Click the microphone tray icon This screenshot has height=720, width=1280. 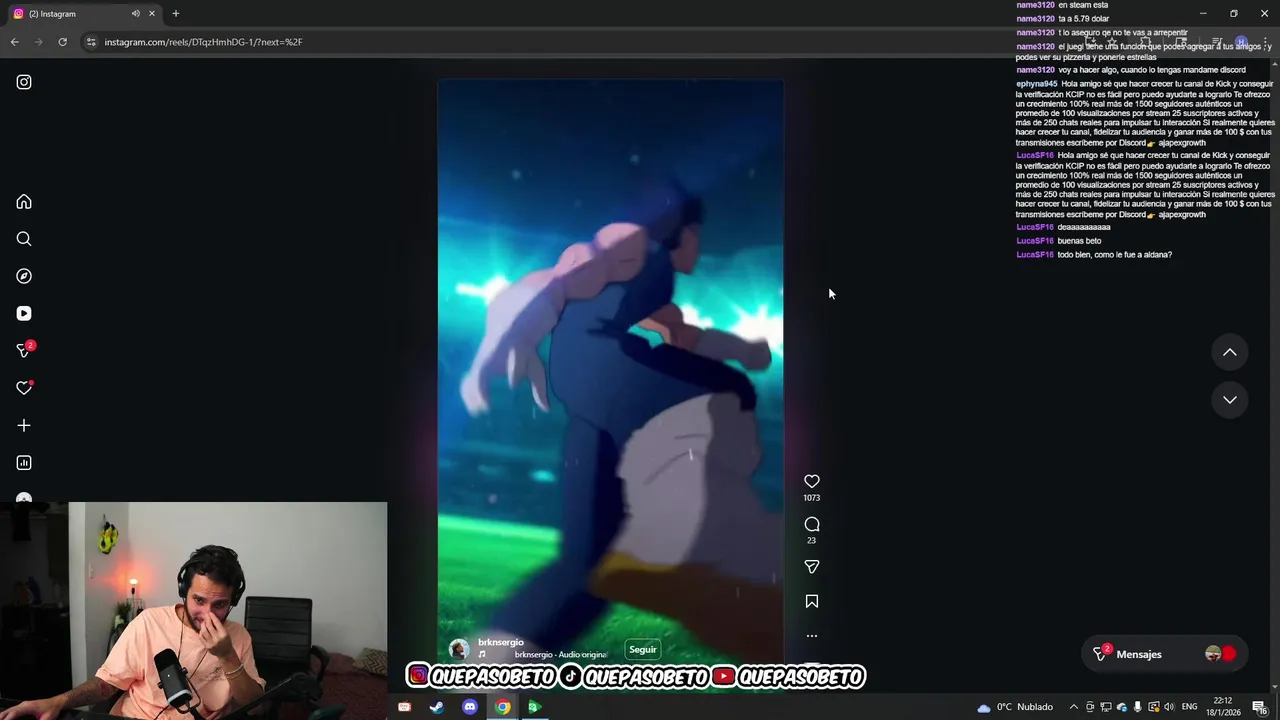(1137, 707)
